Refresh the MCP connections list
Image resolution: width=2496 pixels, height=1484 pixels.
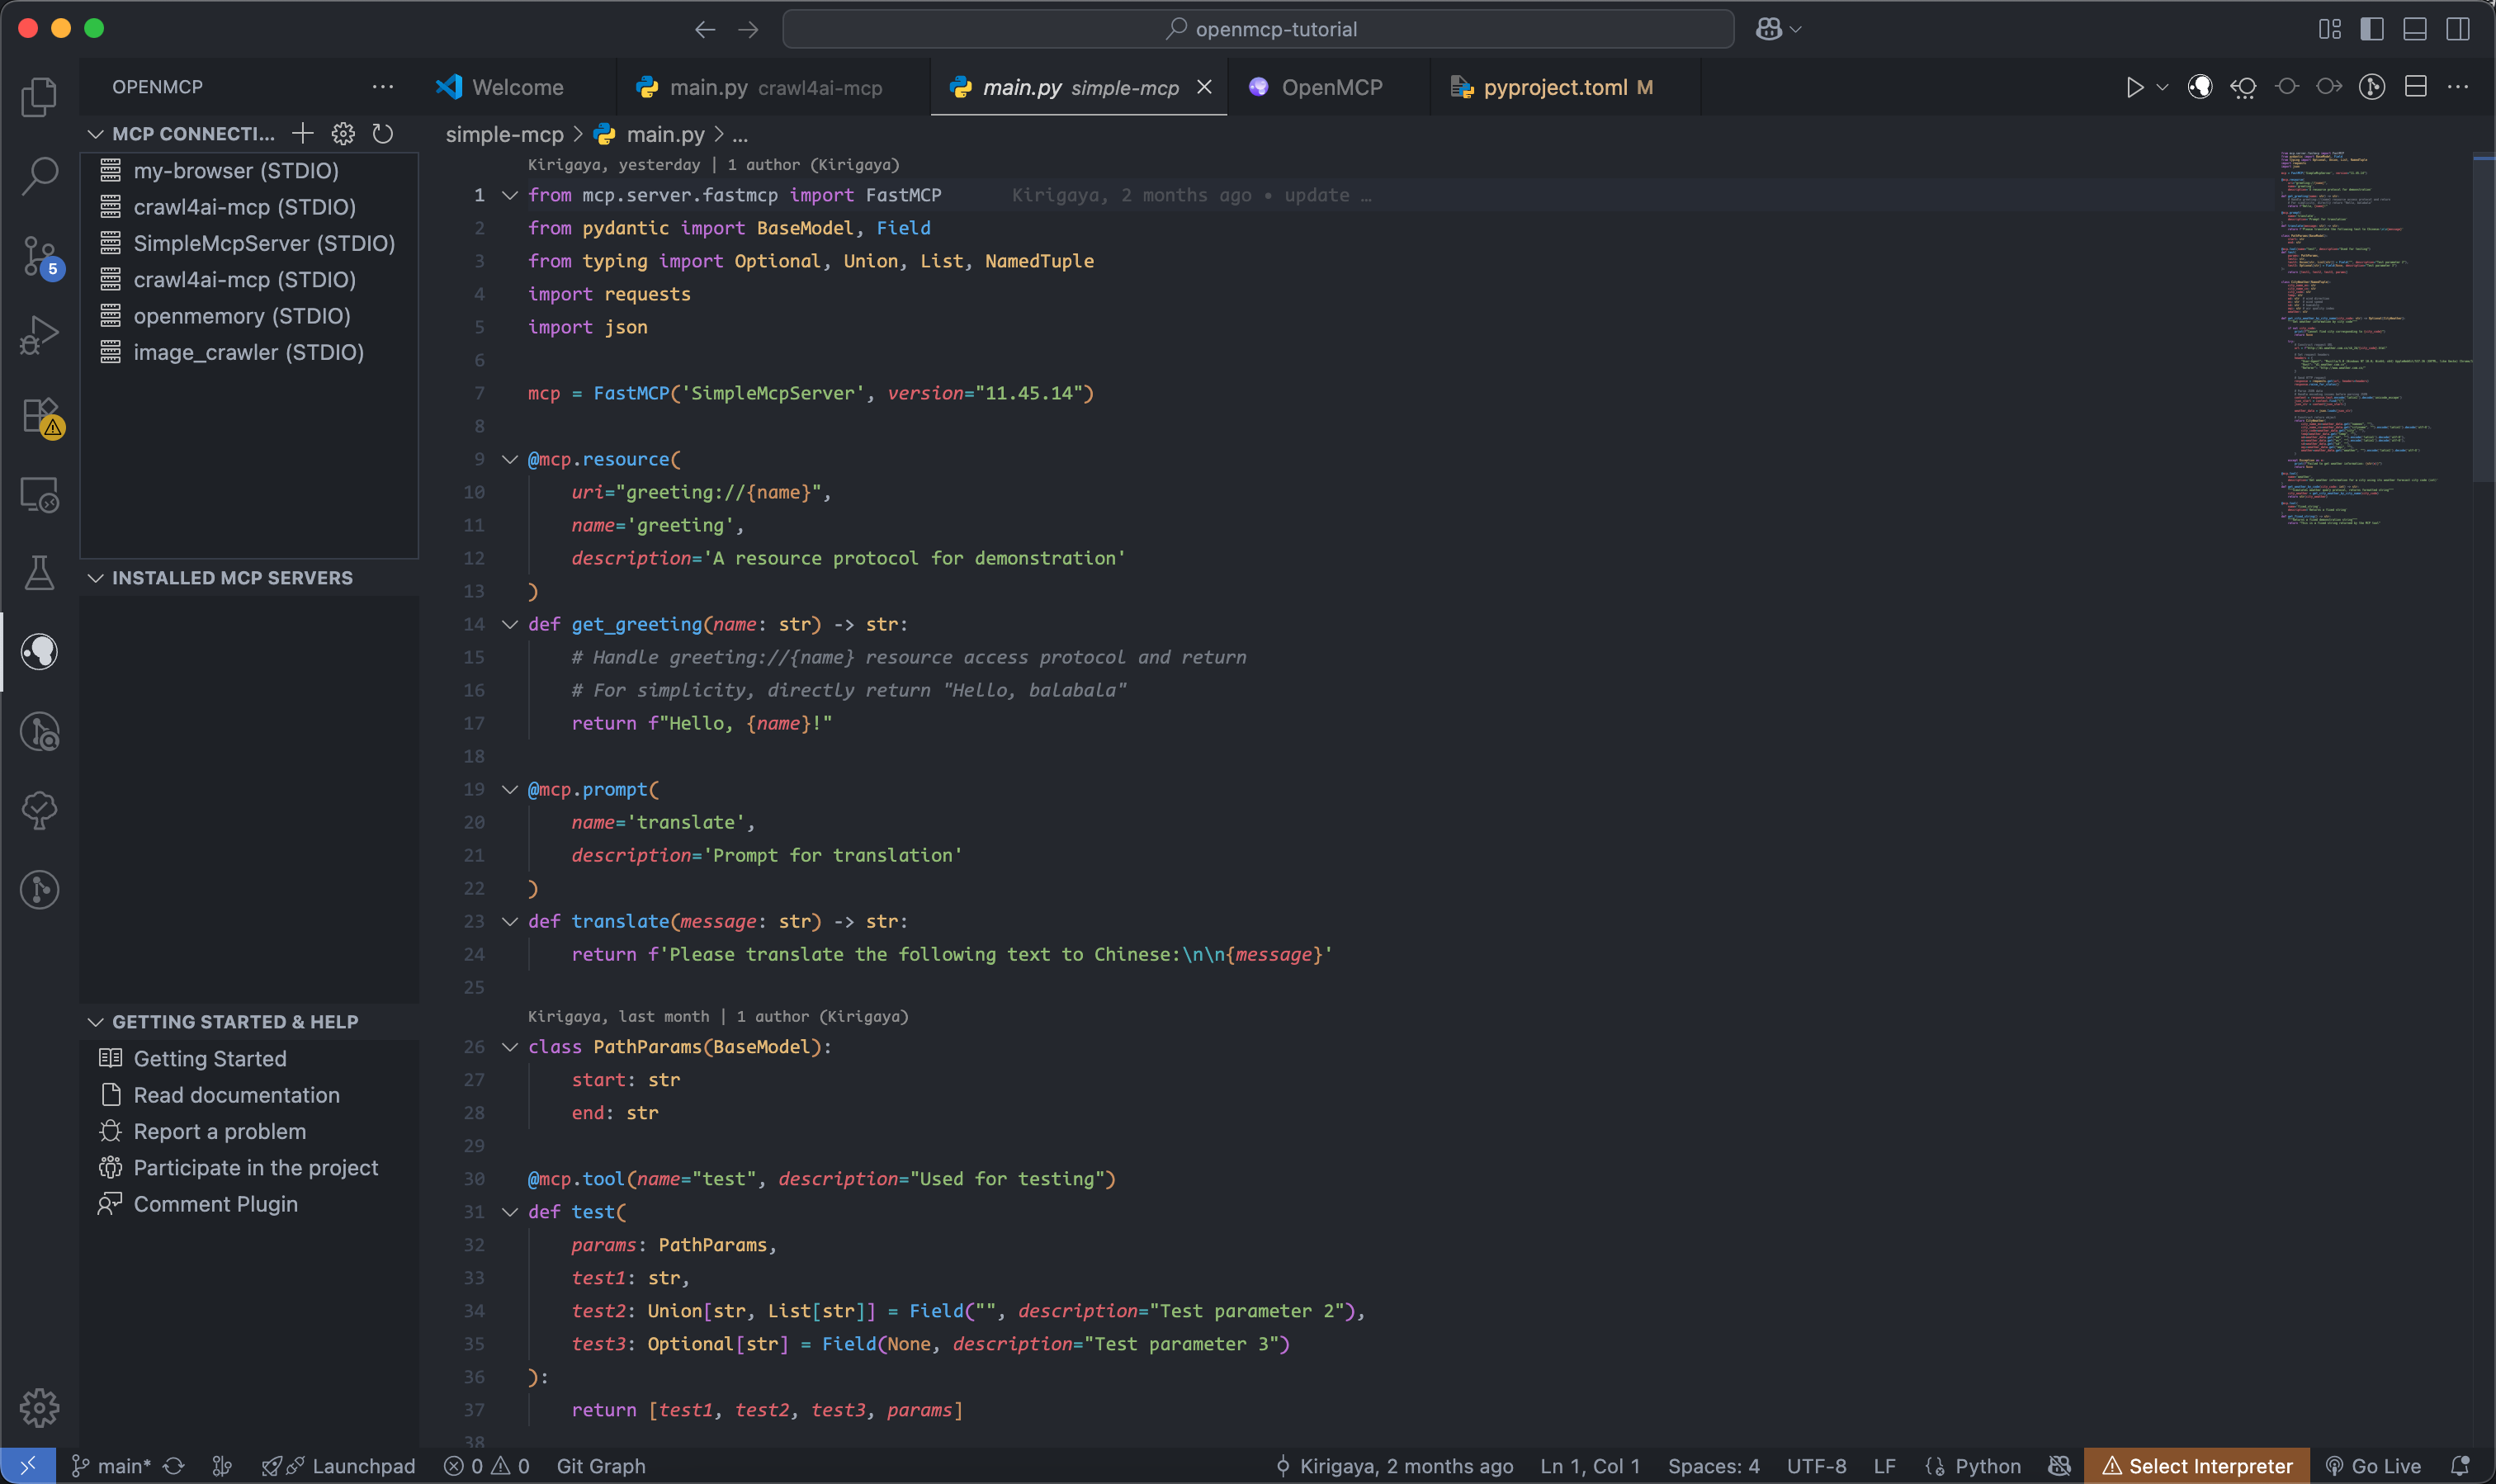pos(383,133)
